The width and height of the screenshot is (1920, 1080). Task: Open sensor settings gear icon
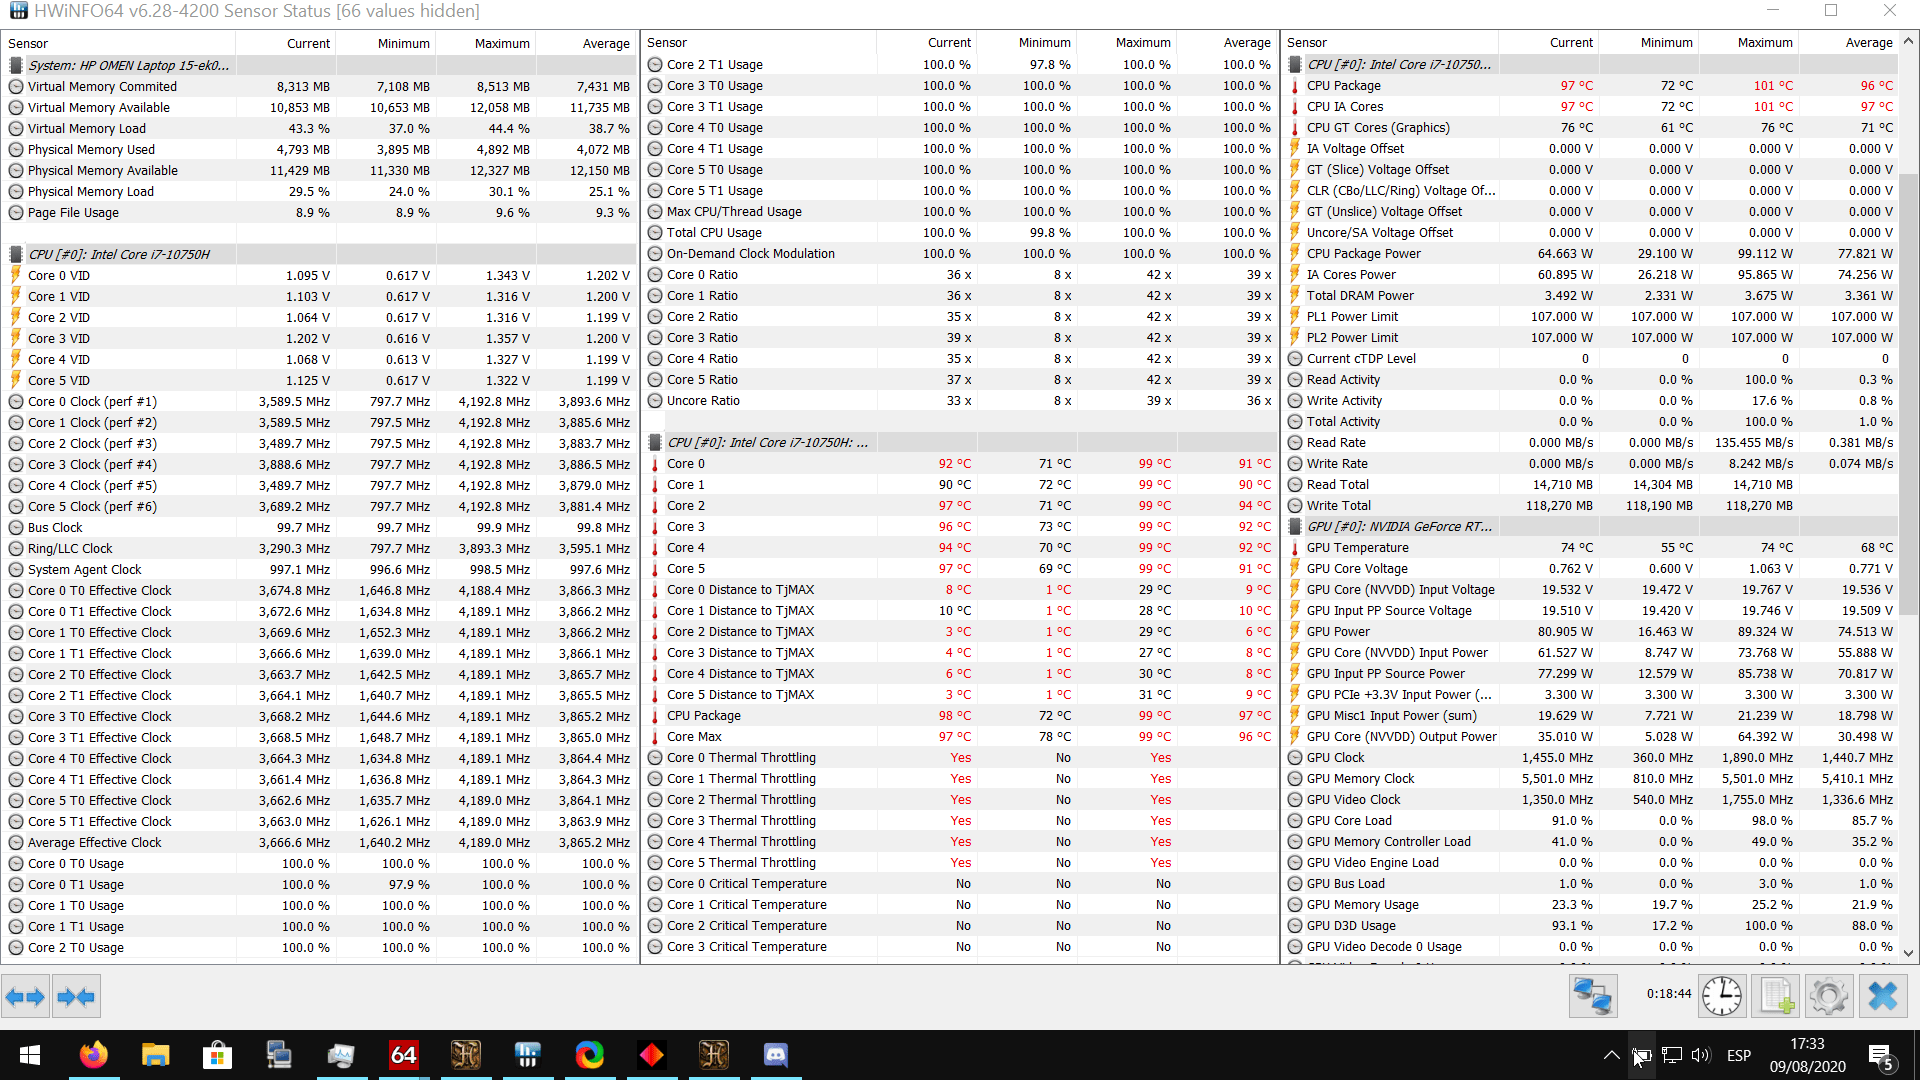[1828, 997]
